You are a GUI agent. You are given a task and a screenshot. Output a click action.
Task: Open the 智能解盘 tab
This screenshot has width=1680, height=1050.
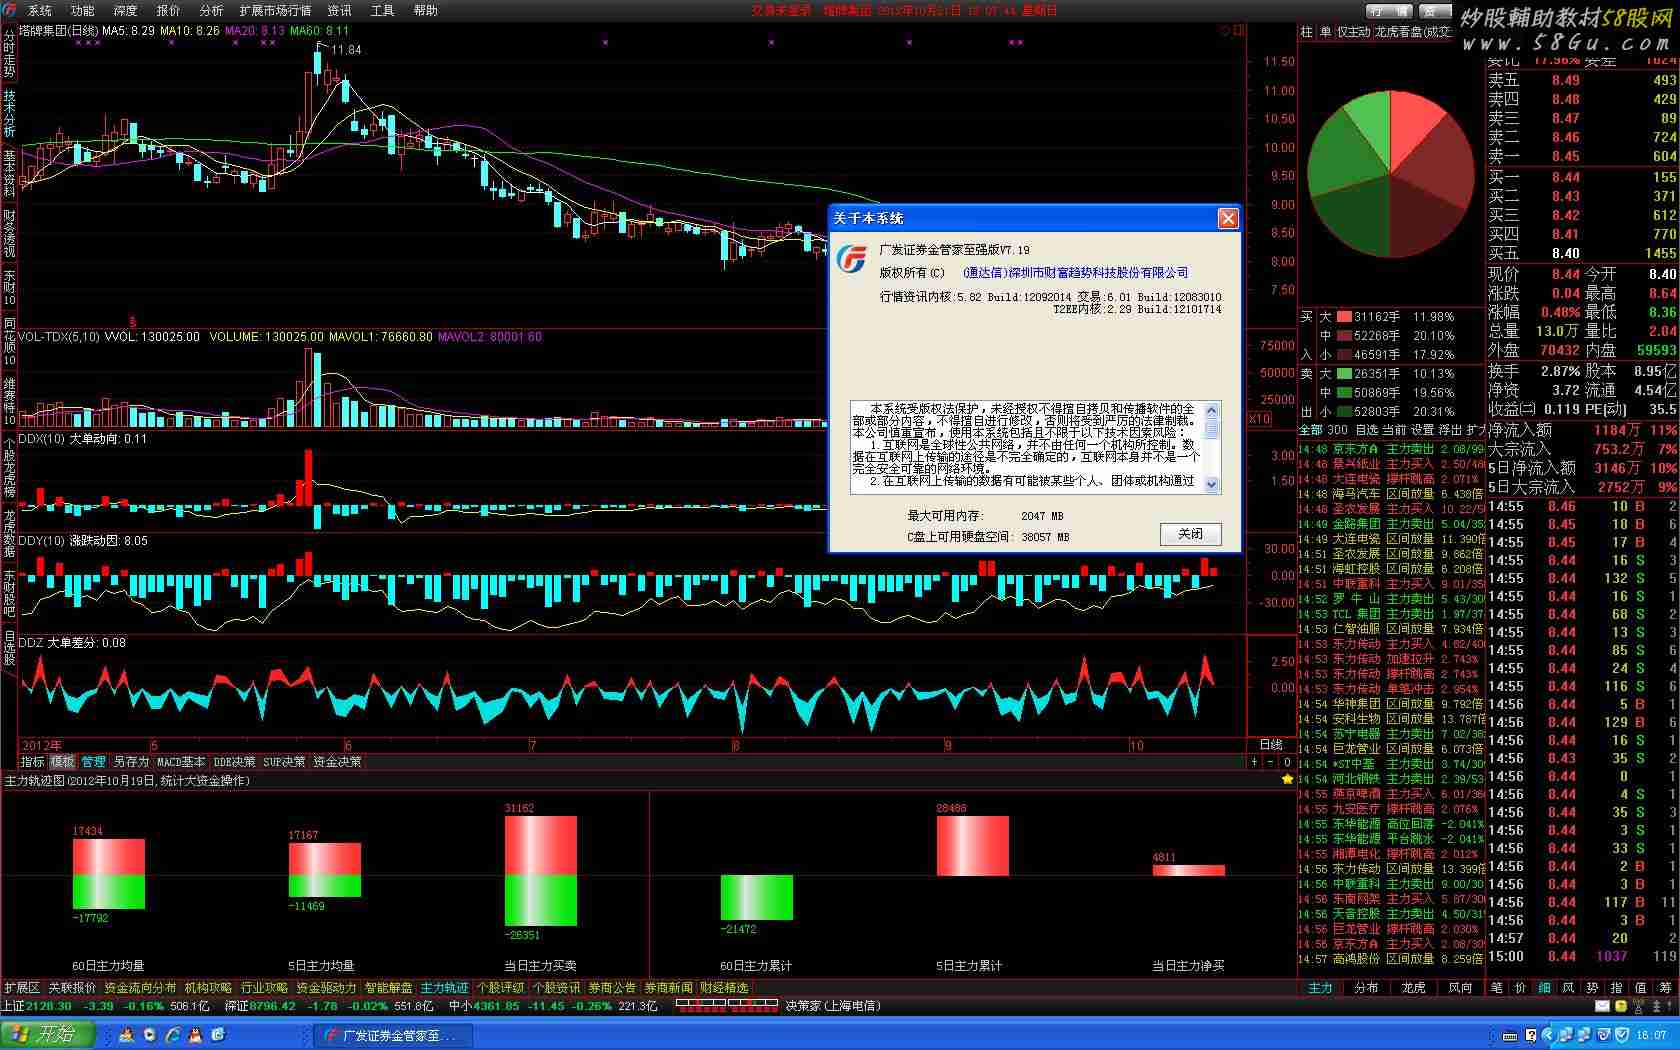389,988
